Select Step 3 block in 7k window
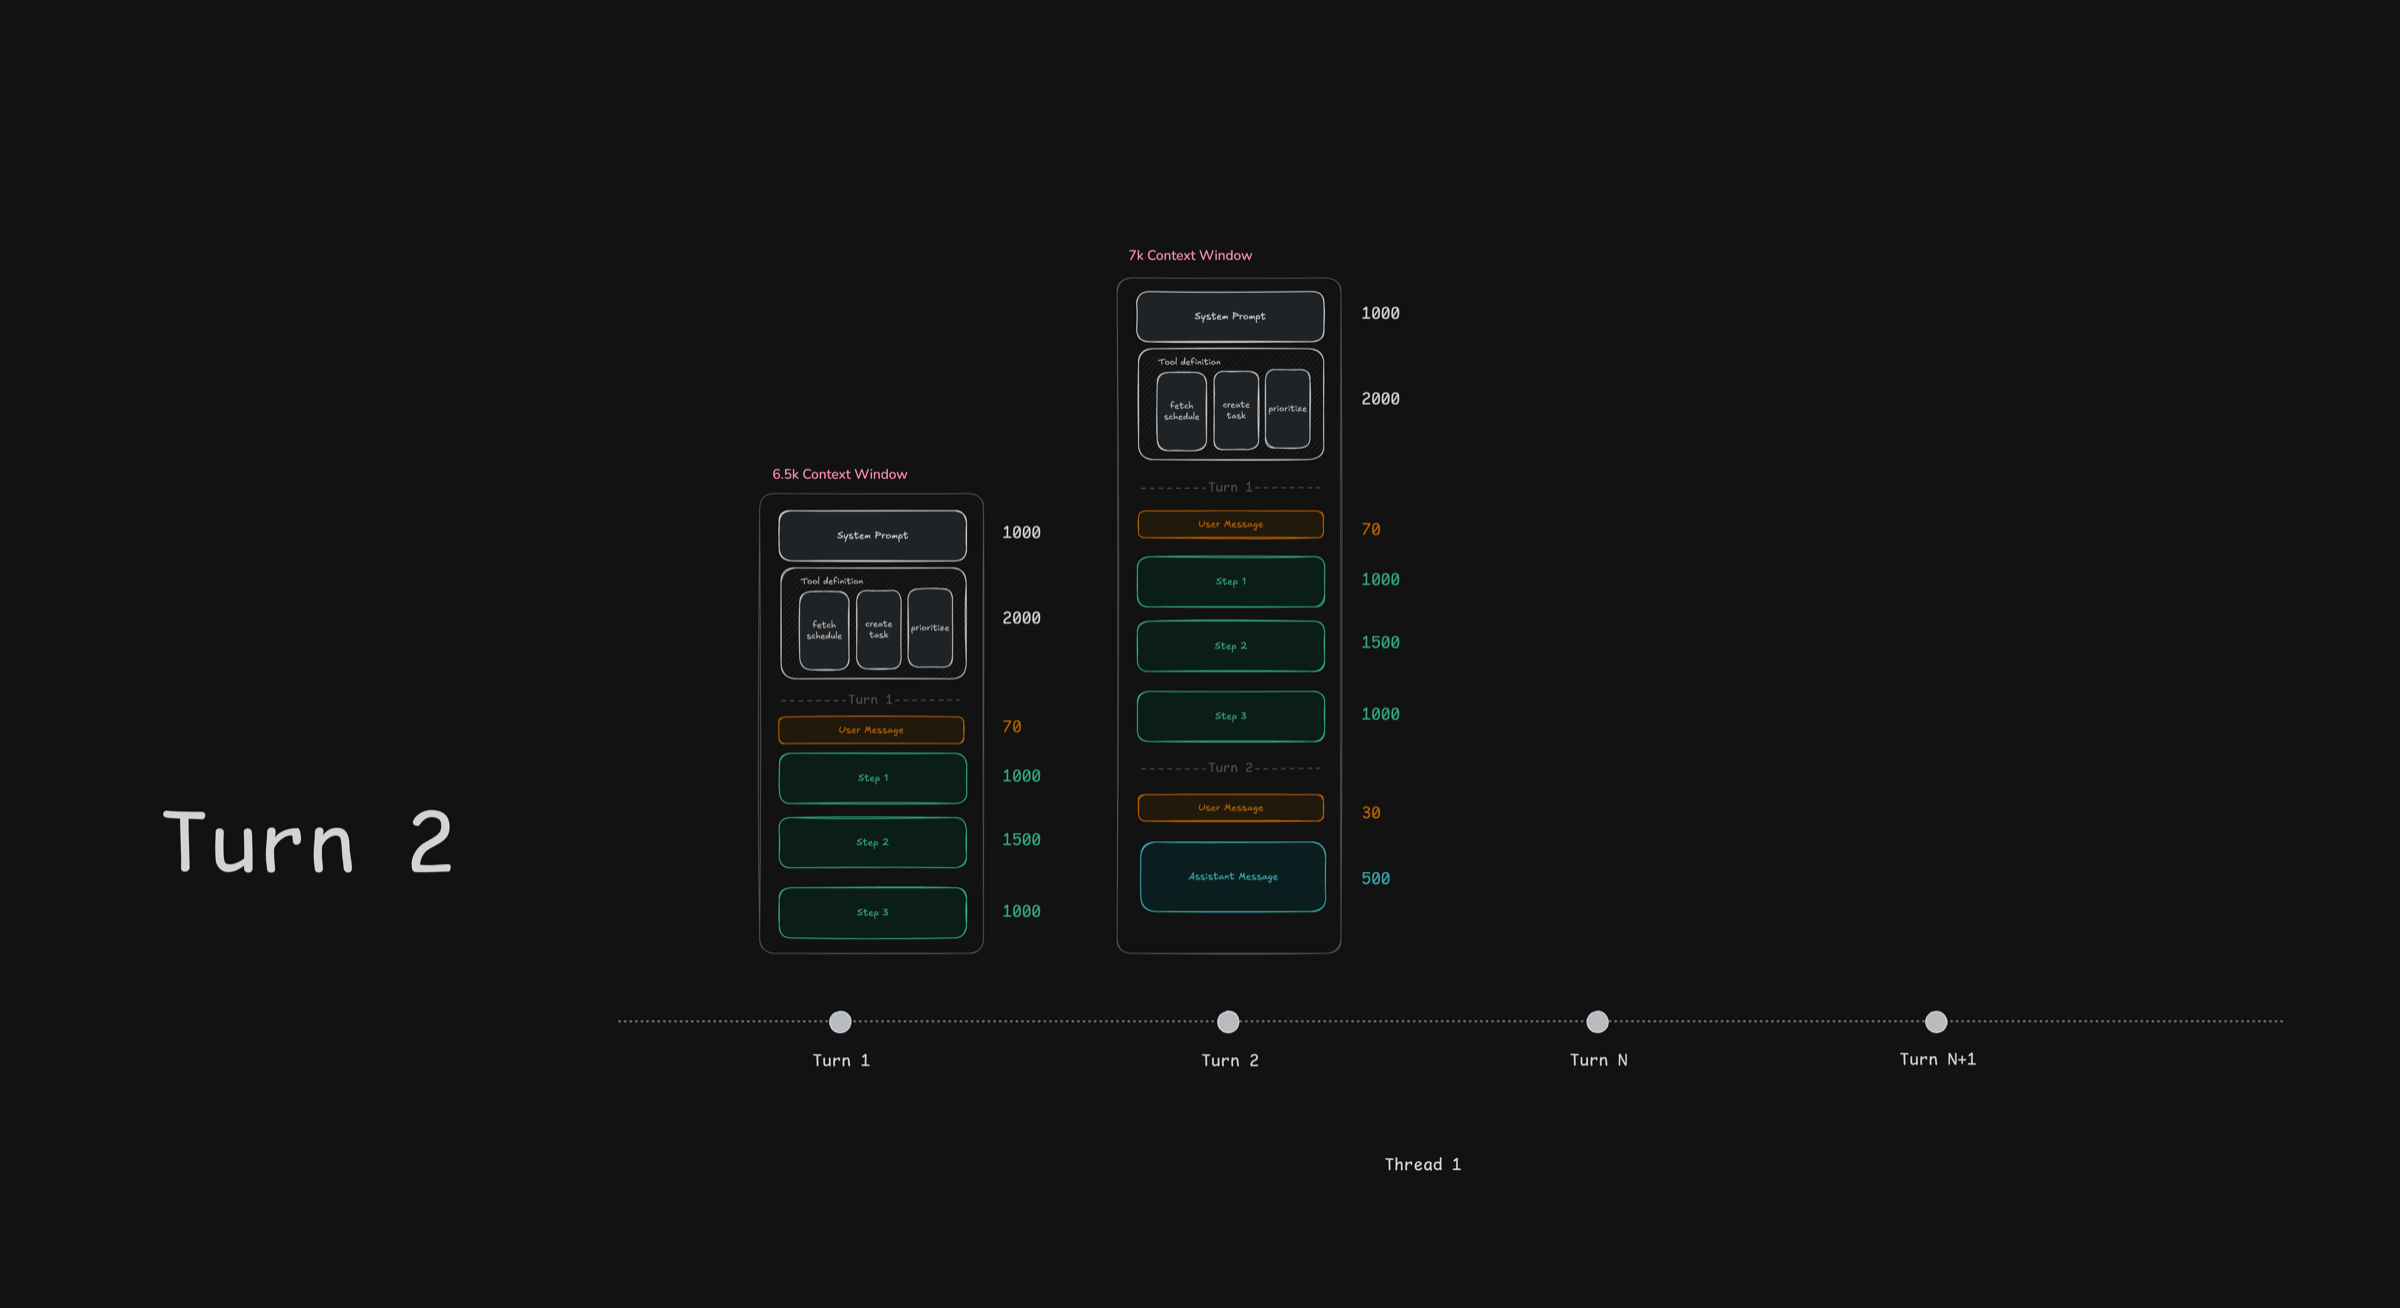Viewport: 2400px width, 1308px height. pyautogui.click(x=1230, y=716)
